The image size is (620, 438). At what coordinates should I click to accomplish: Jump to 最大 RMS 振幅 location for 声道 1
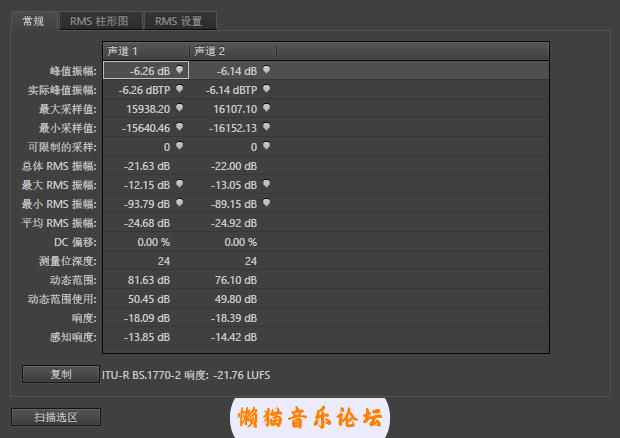click(179, 184)
